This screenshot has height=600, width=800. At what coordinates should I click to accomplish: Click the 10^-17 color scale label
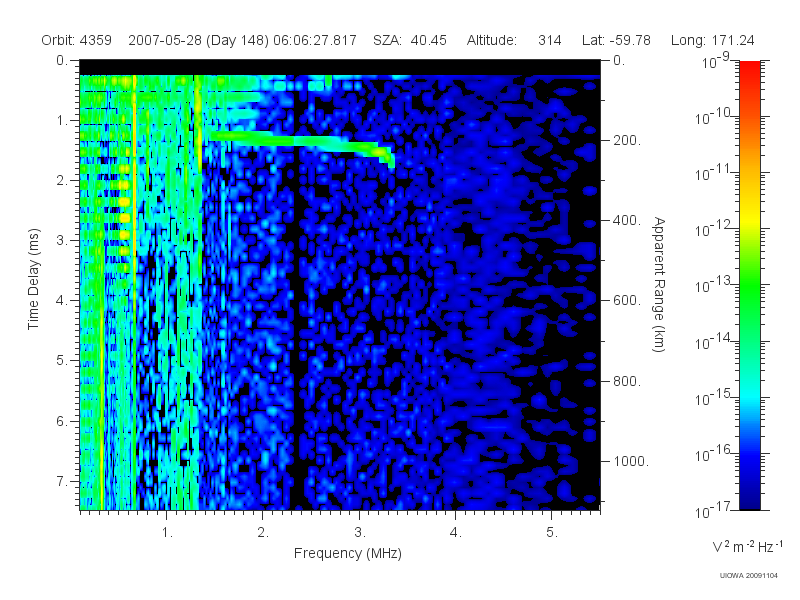click(712, 510)
